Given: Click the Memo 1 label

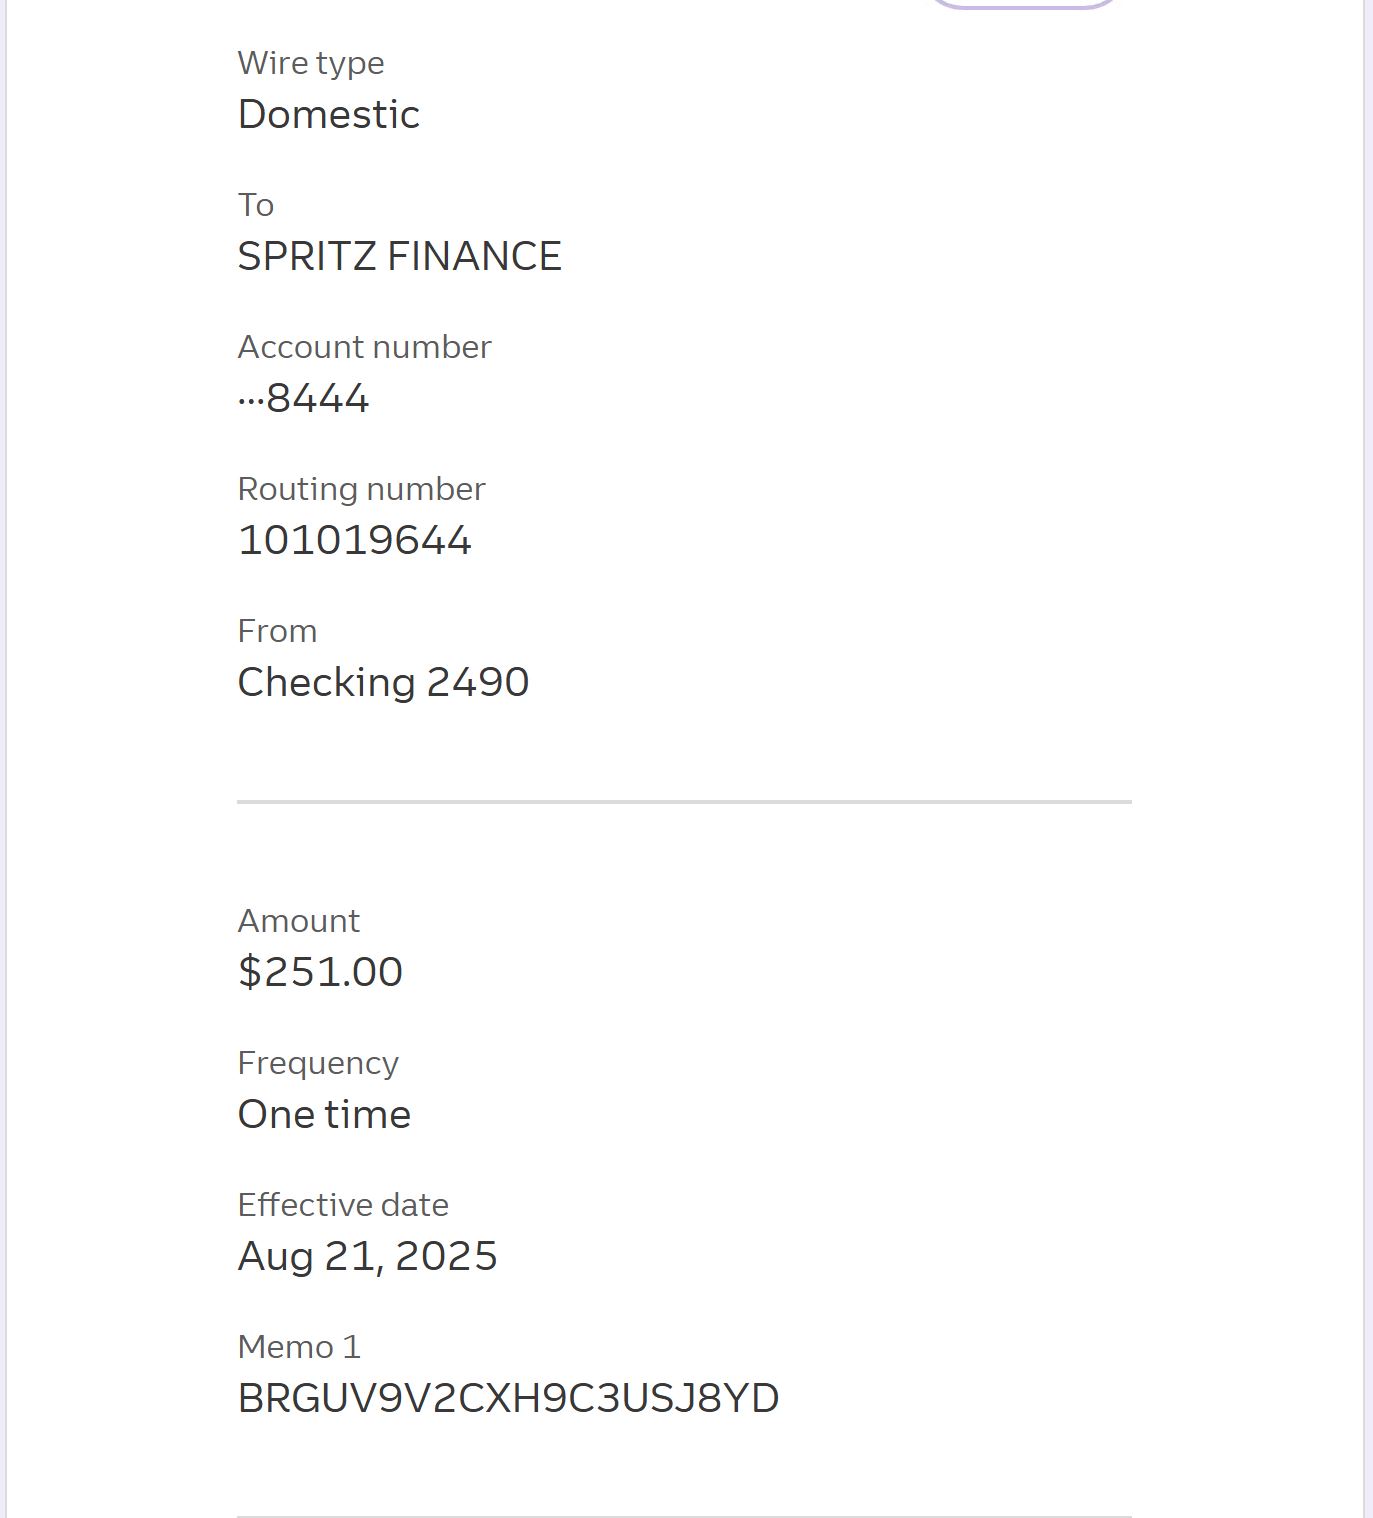Looking at the screenshot, I should click(299, 1347).
